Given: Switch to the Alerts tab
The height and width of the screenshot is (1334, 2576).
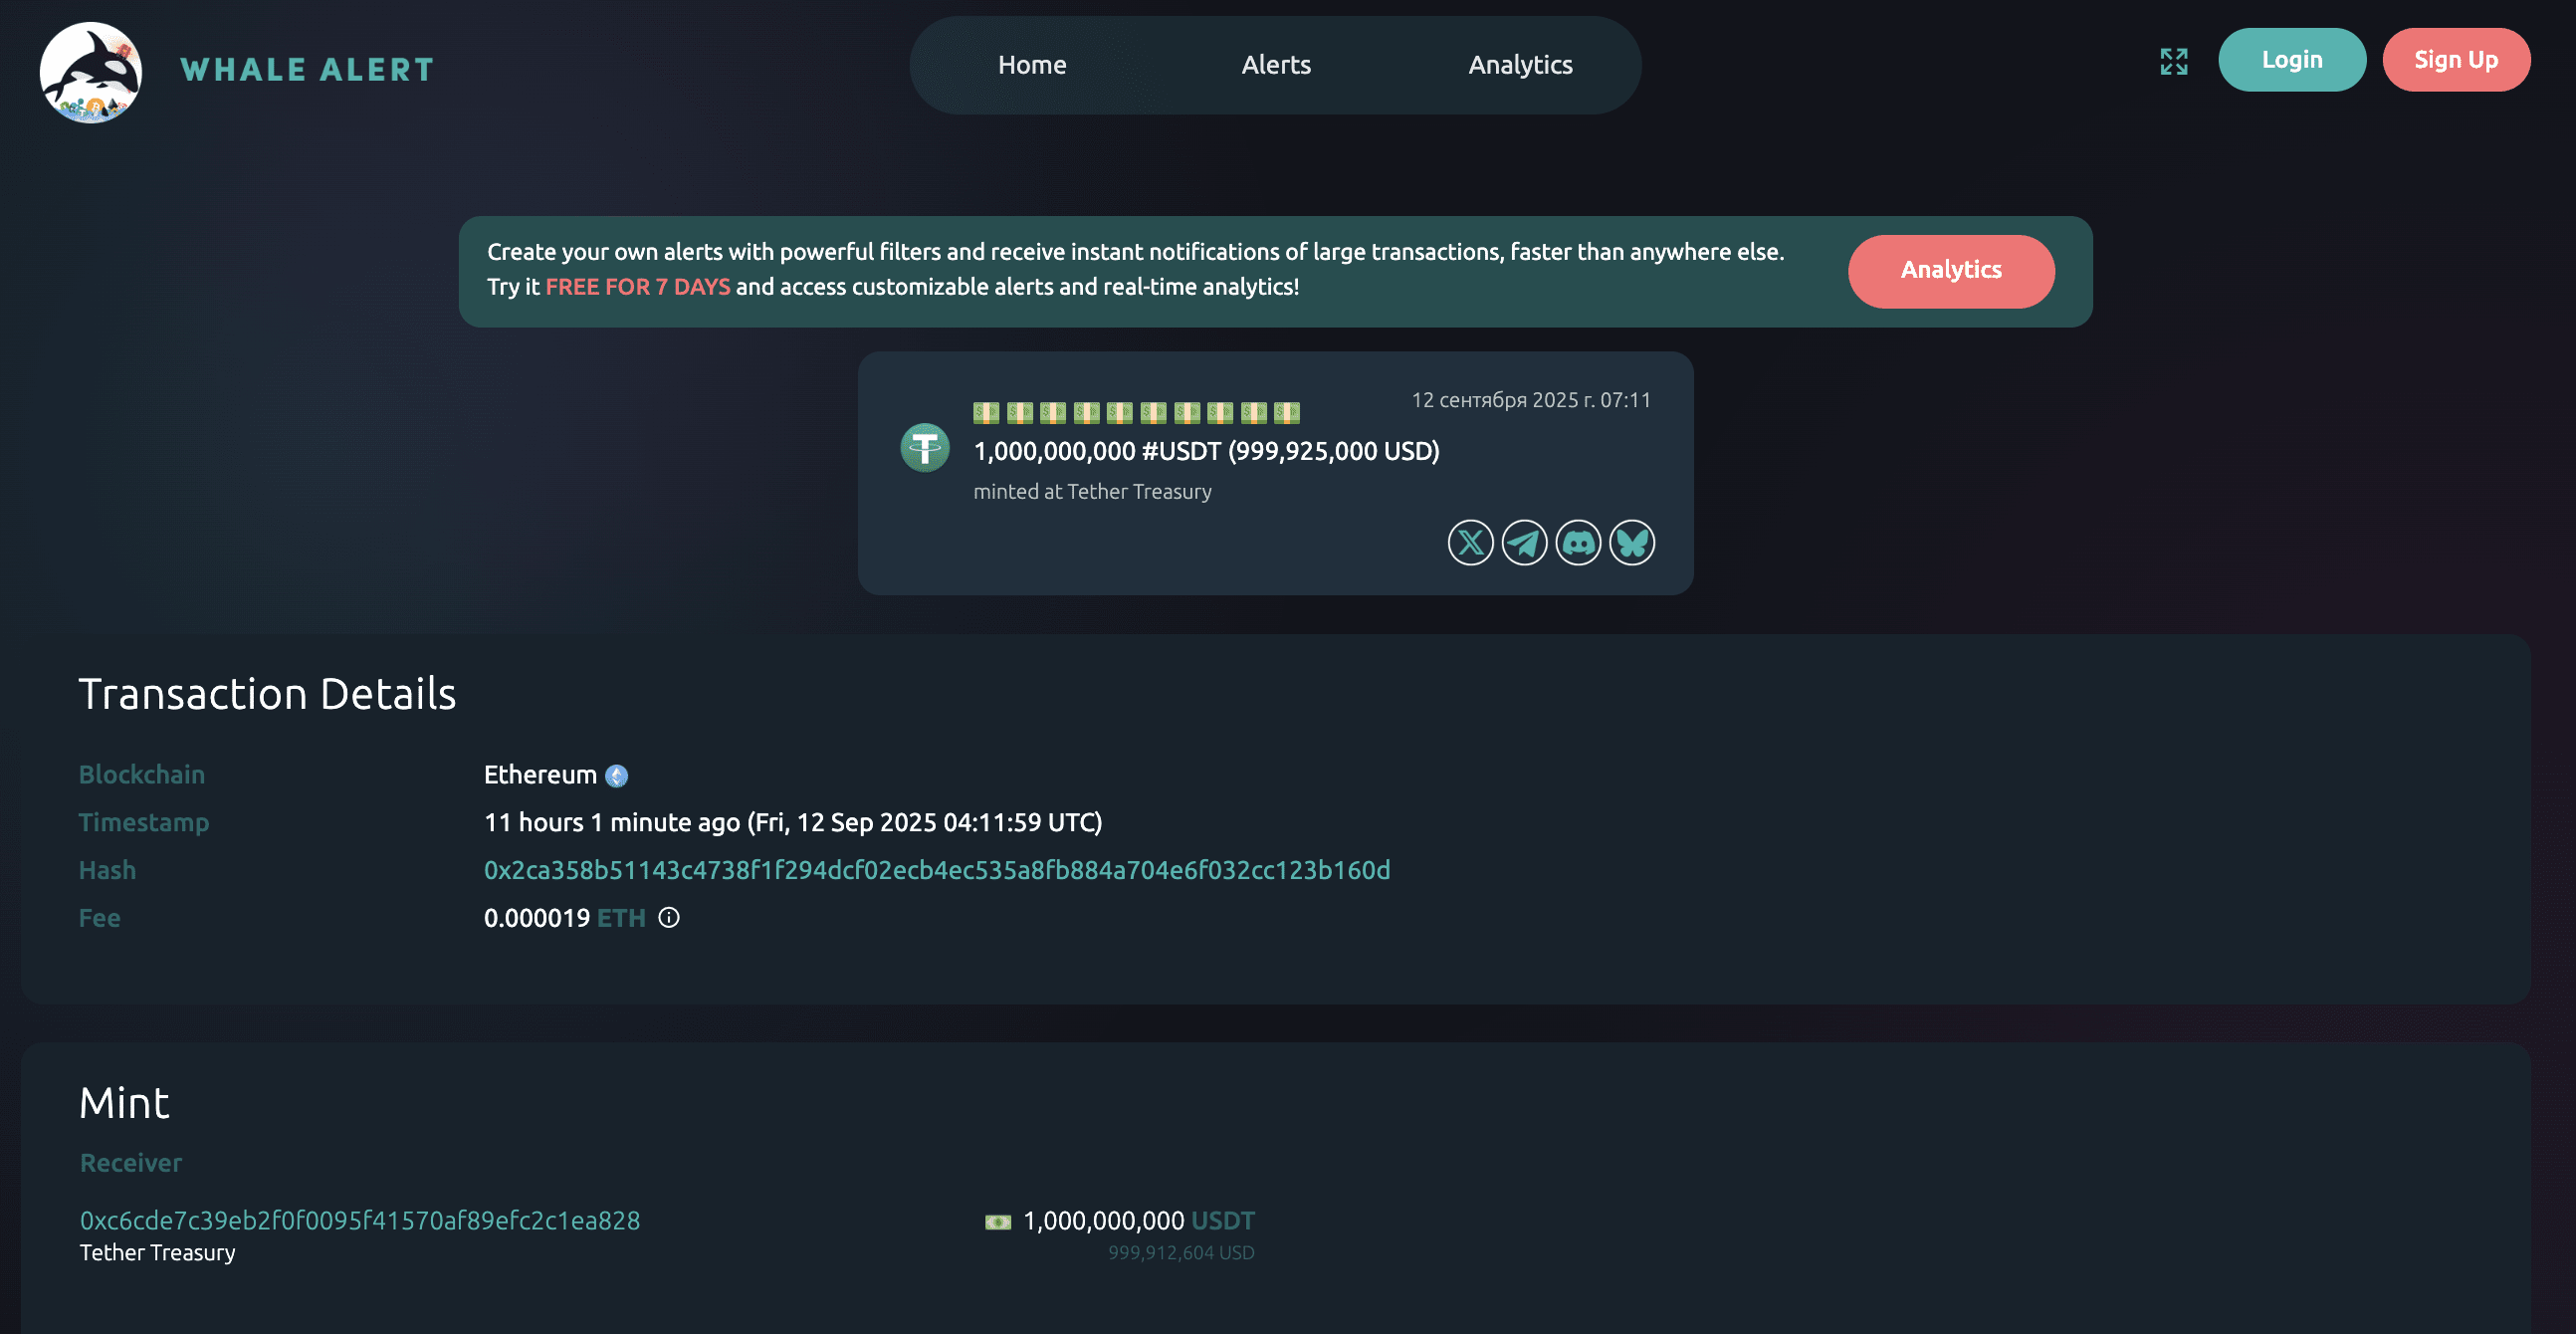Looking at the screenshot, I should click(1276, 64).
